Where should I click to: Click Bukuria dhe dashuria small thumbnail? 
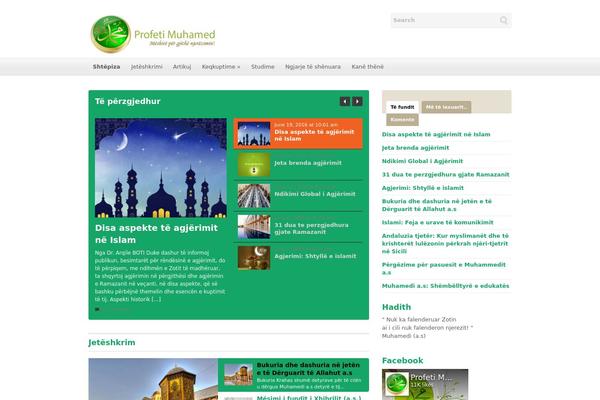(238, 374)
